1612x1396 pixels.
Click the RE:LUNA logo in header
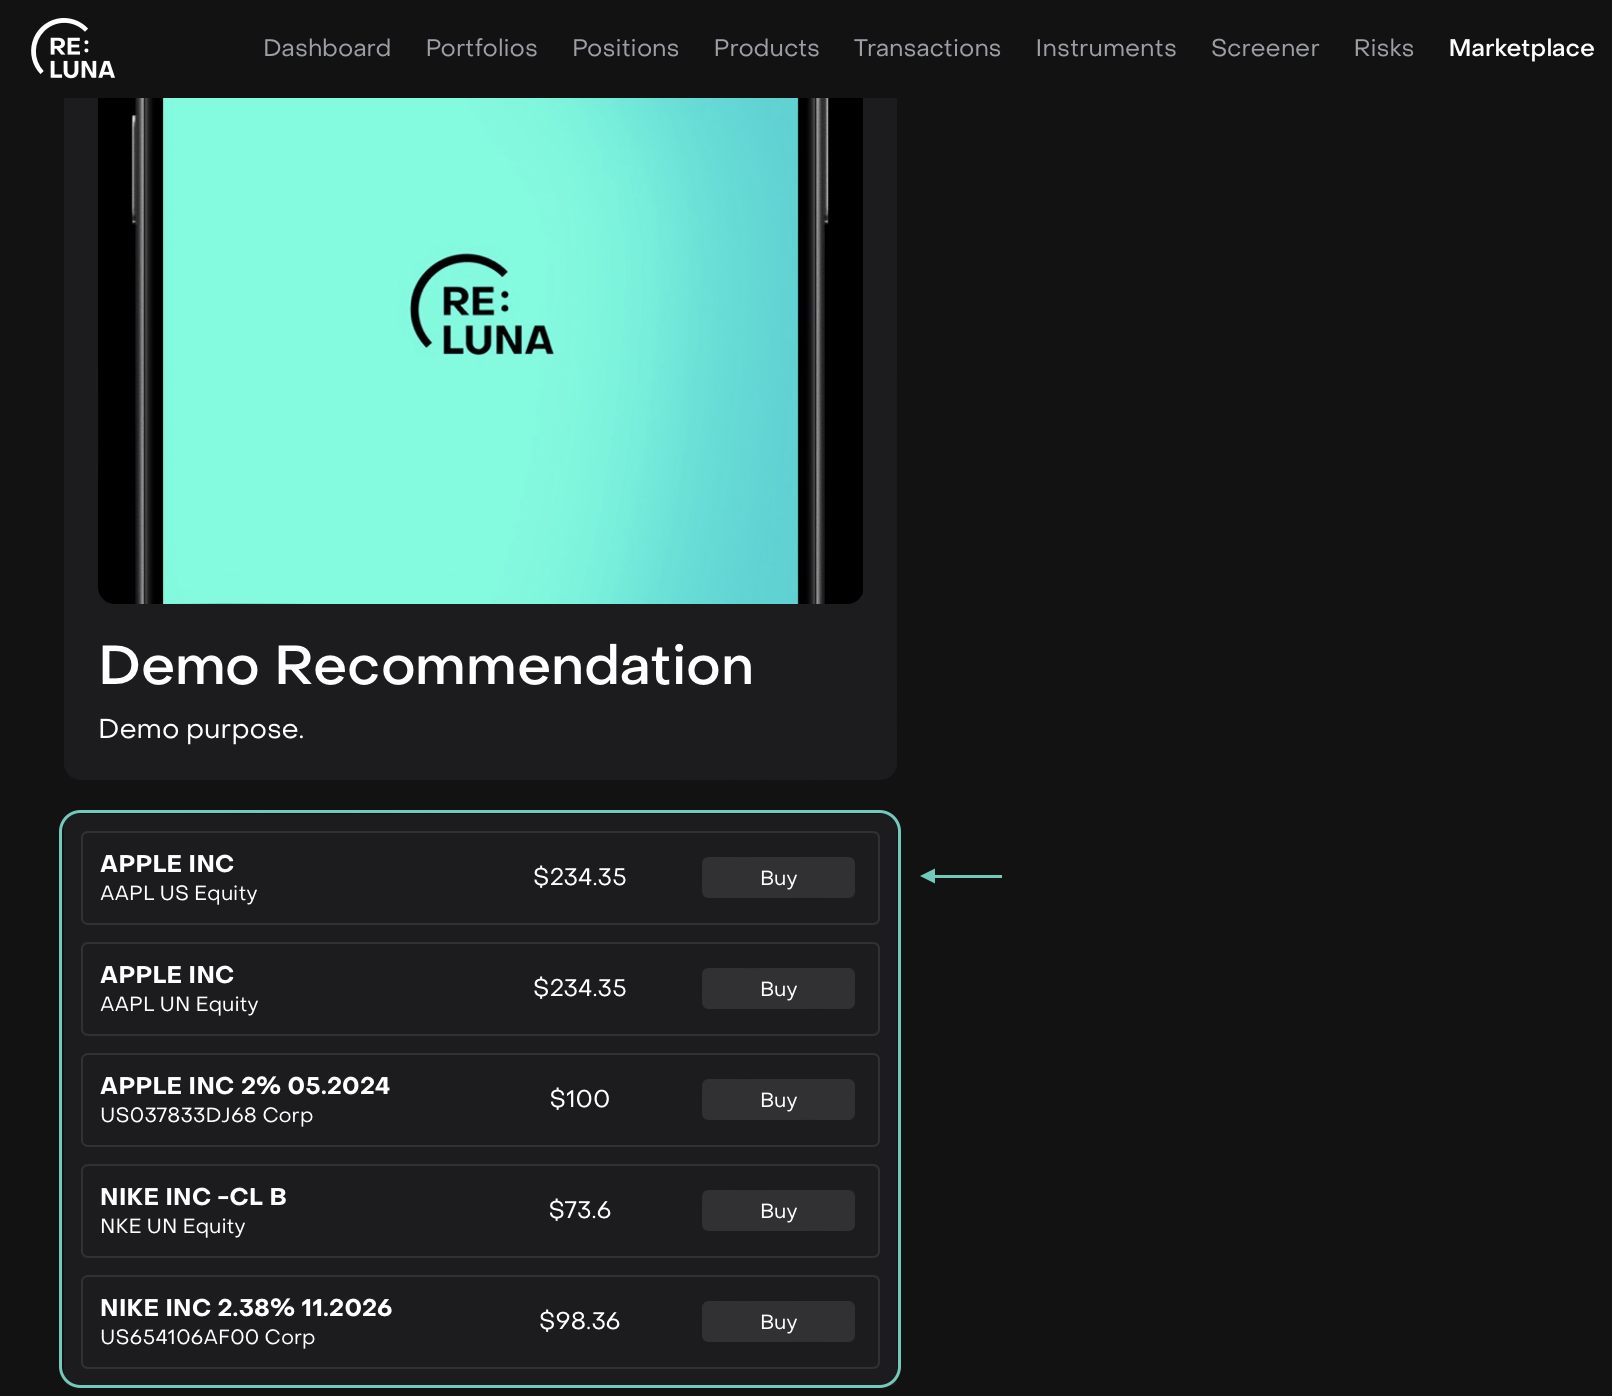click(x=73, y=50)
